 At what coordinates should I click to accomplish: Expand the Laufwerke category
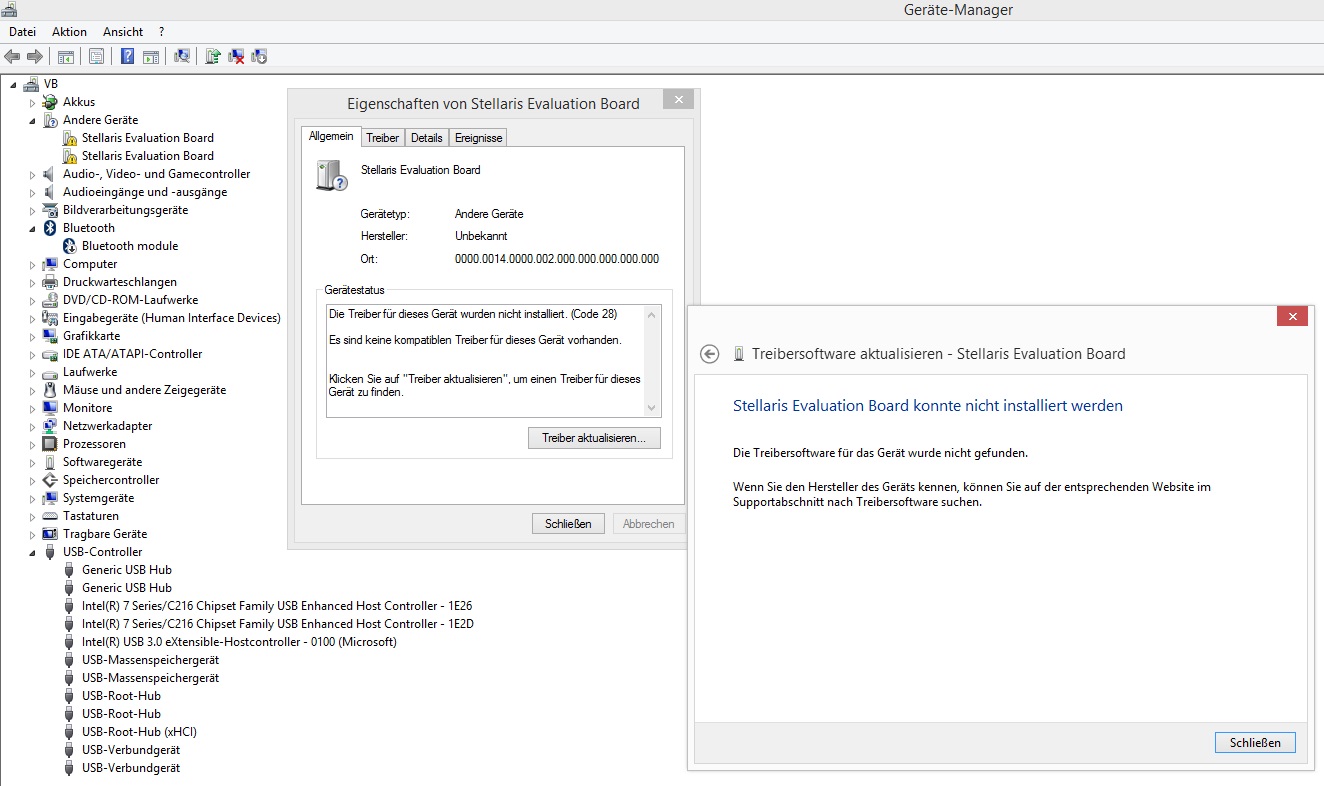pyautogui.click(x=32, y=372)
